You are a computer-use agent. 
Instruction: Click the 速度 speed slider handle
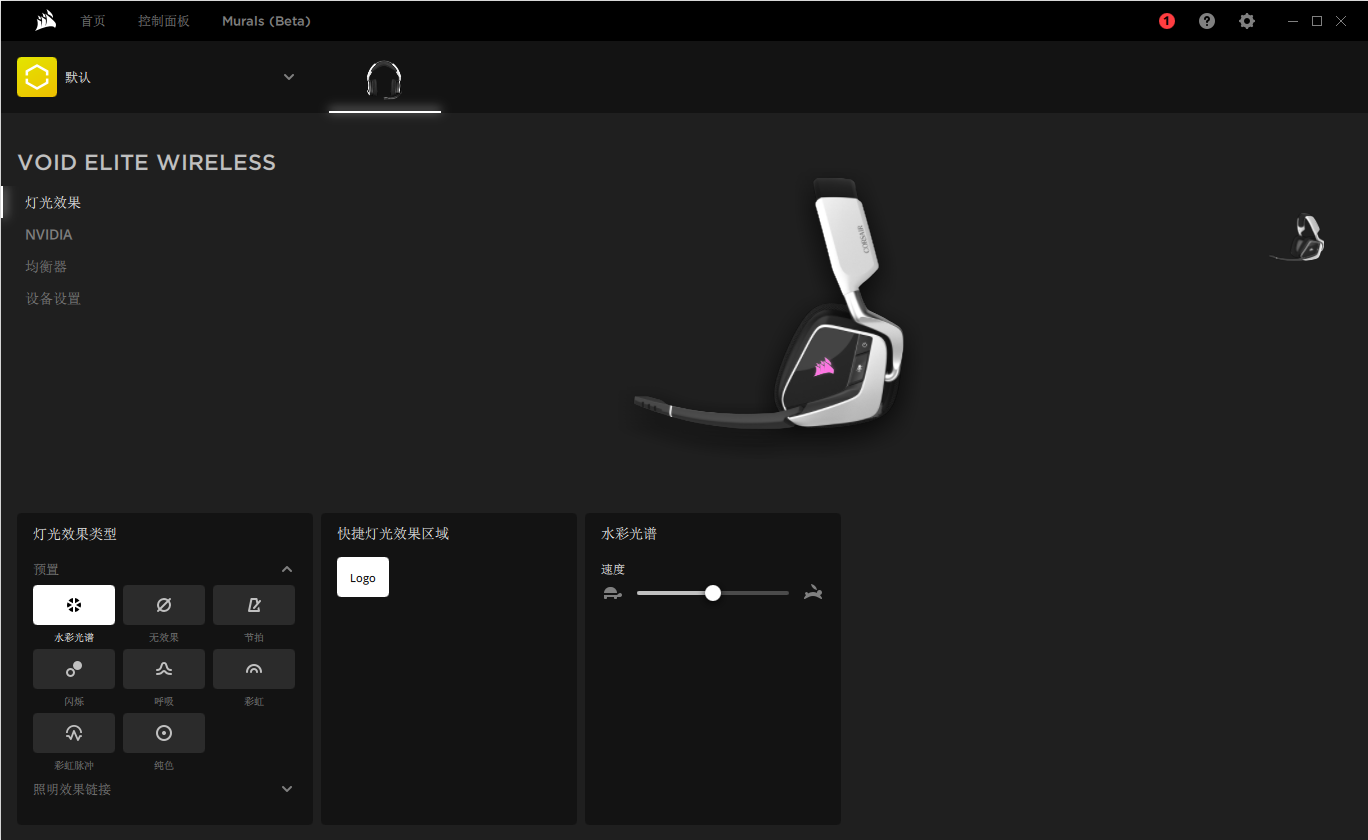click(x=713, y=593)
